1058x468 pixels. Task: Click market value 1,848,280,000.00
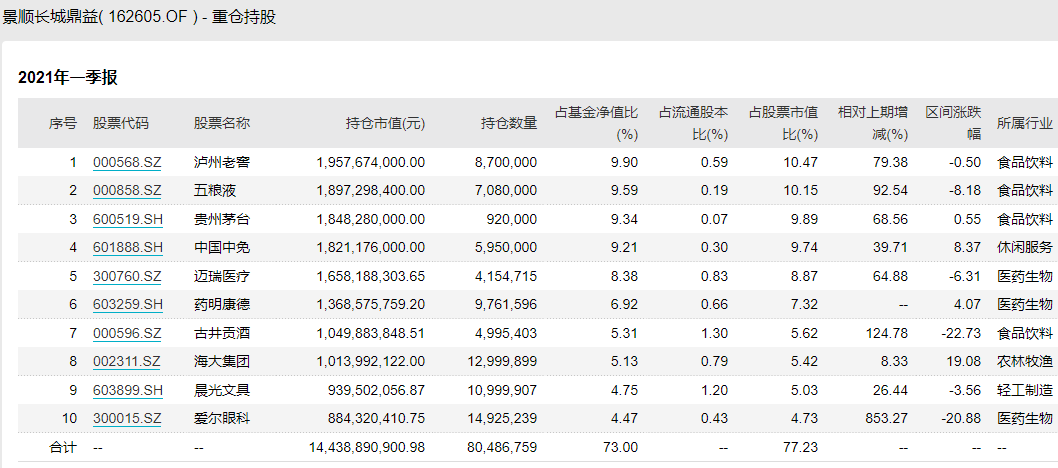(x=371, y=219)
